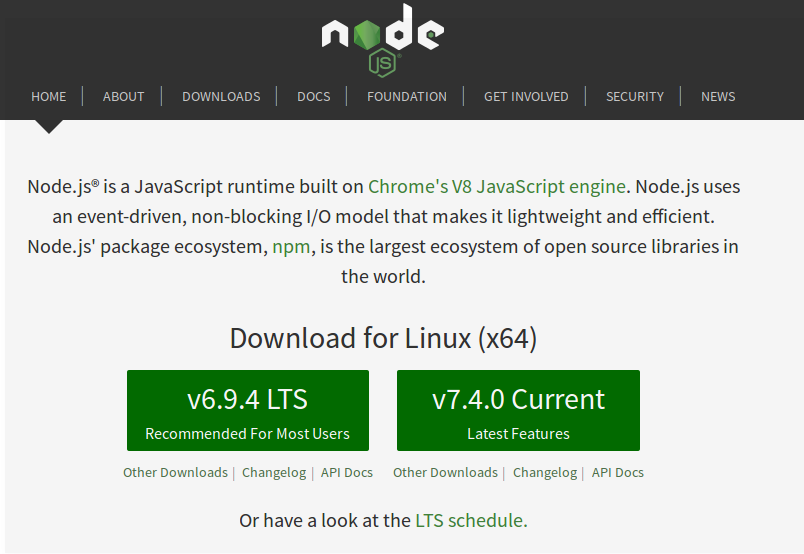Visit the NEWS section
The image size is (804, 554).
(718, 96)
